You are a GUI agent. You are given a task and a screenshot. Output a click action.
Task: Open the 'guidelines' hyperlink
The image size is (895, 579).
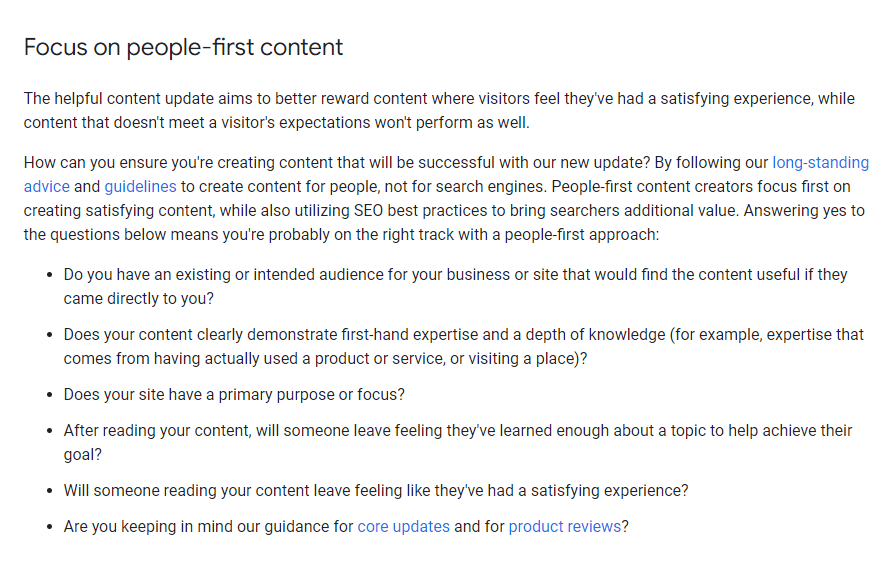(140, 187)
